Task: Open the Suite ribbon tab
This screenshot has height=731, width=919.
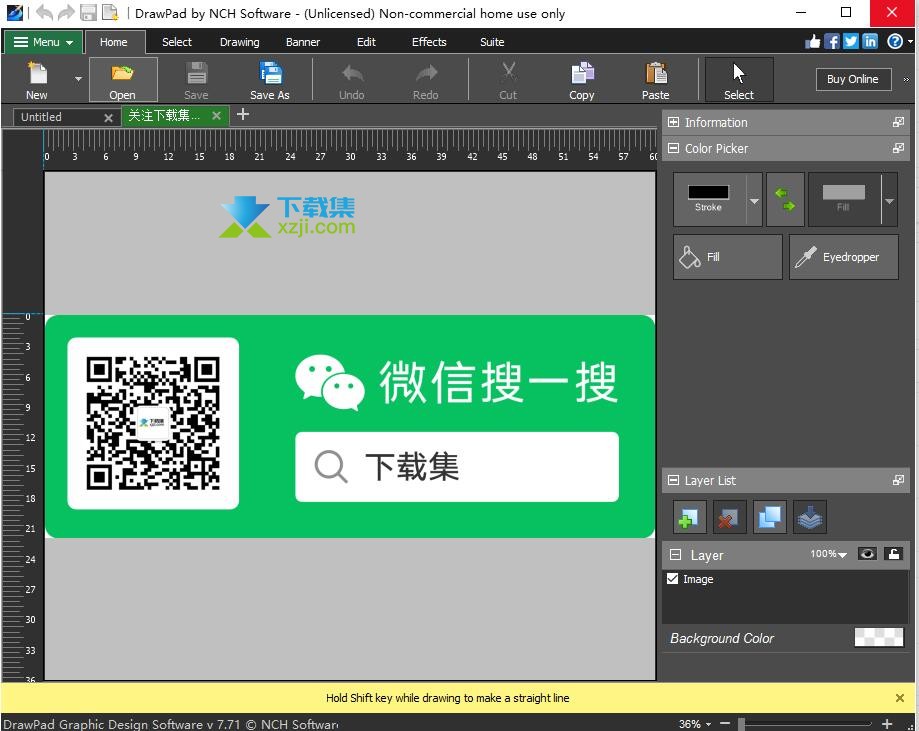Action: (492, 42)
